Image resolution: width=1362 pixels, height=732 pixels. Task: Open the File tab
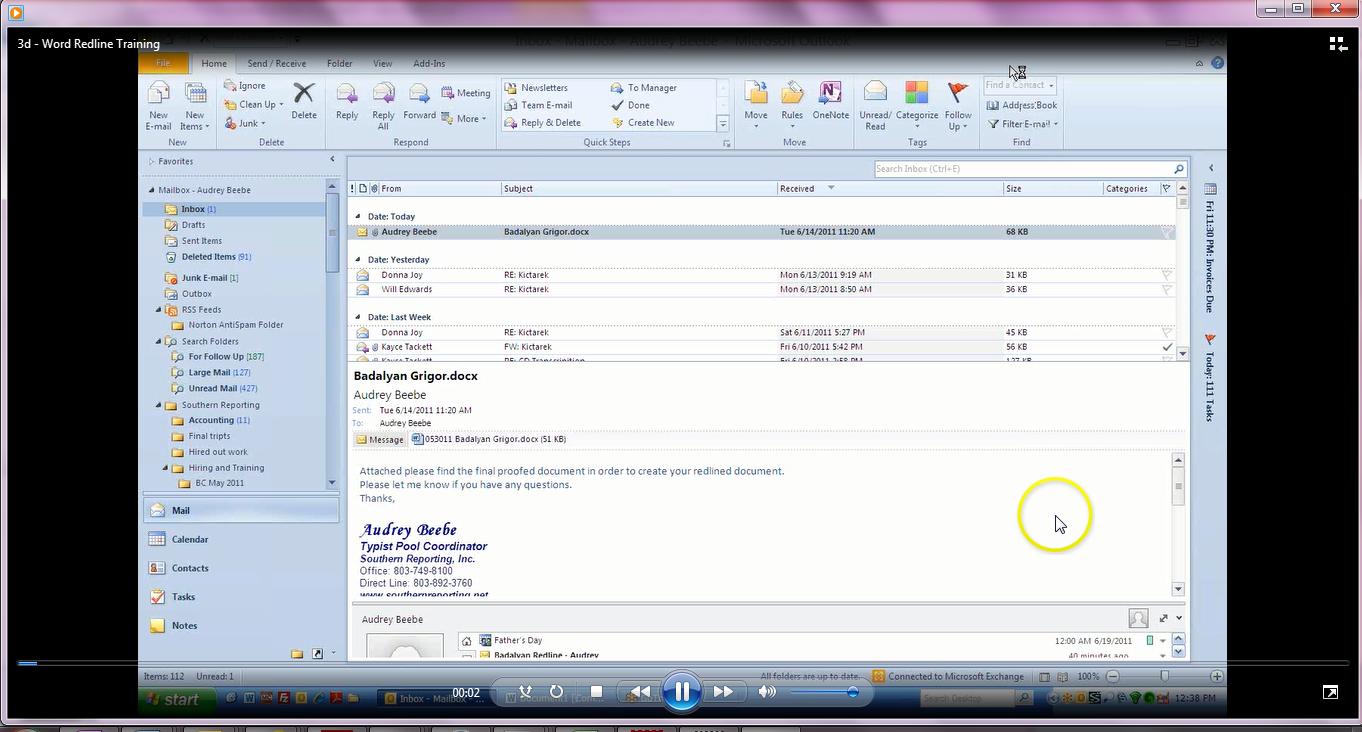(x=163, y=63)
